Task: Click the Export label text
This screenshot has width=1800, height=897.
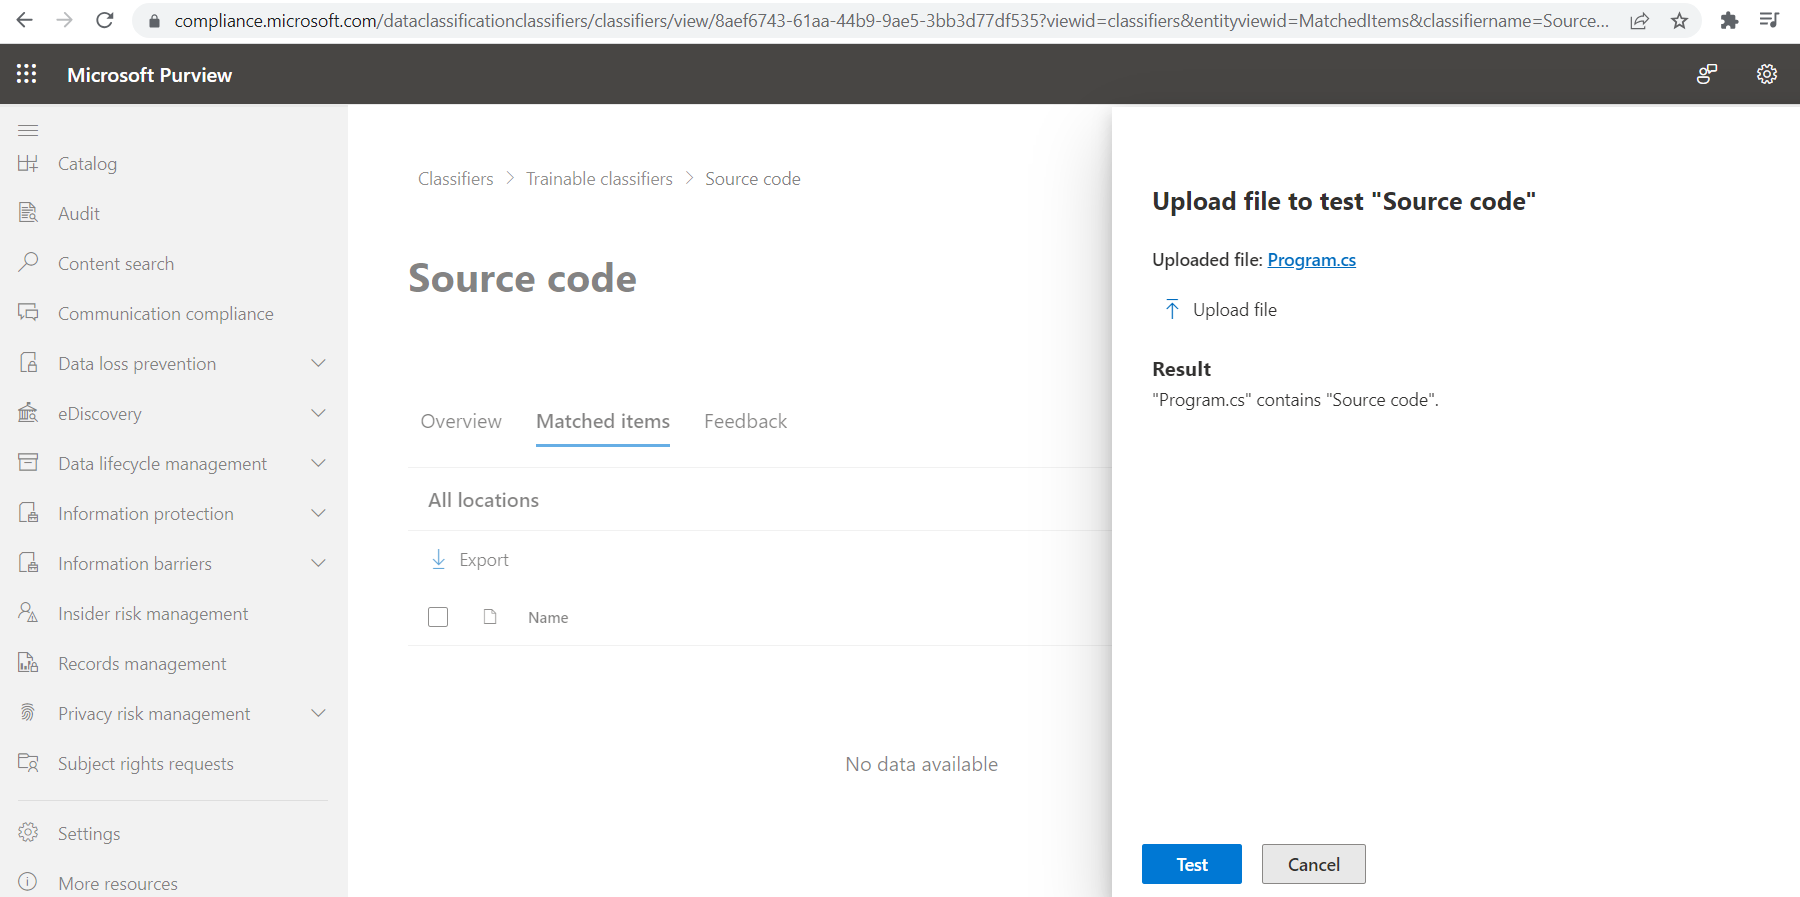Action: point(484,560)
